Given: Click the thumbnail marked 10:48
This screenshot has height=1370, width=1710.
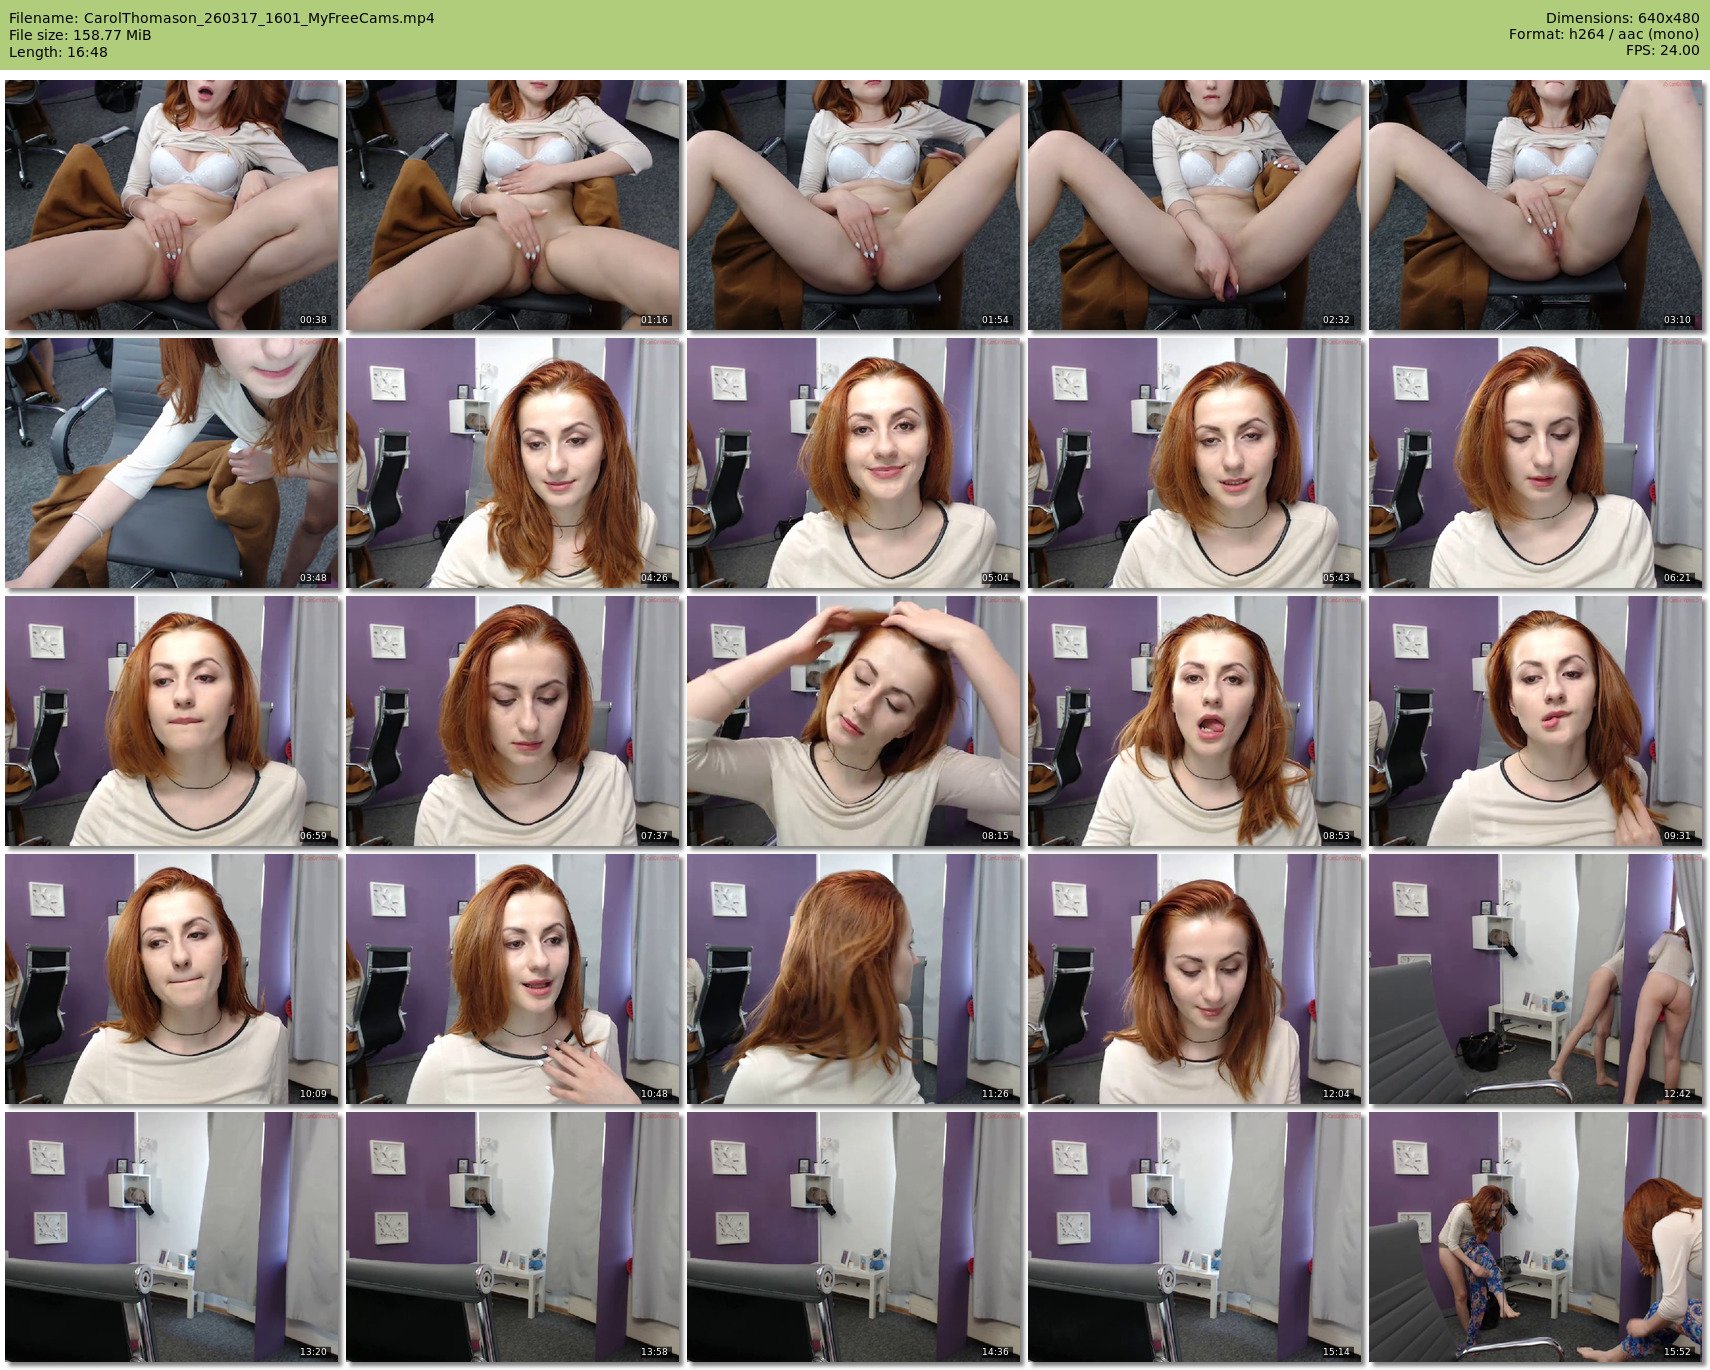Looking at the screenshot, I should tap(513, 979).
